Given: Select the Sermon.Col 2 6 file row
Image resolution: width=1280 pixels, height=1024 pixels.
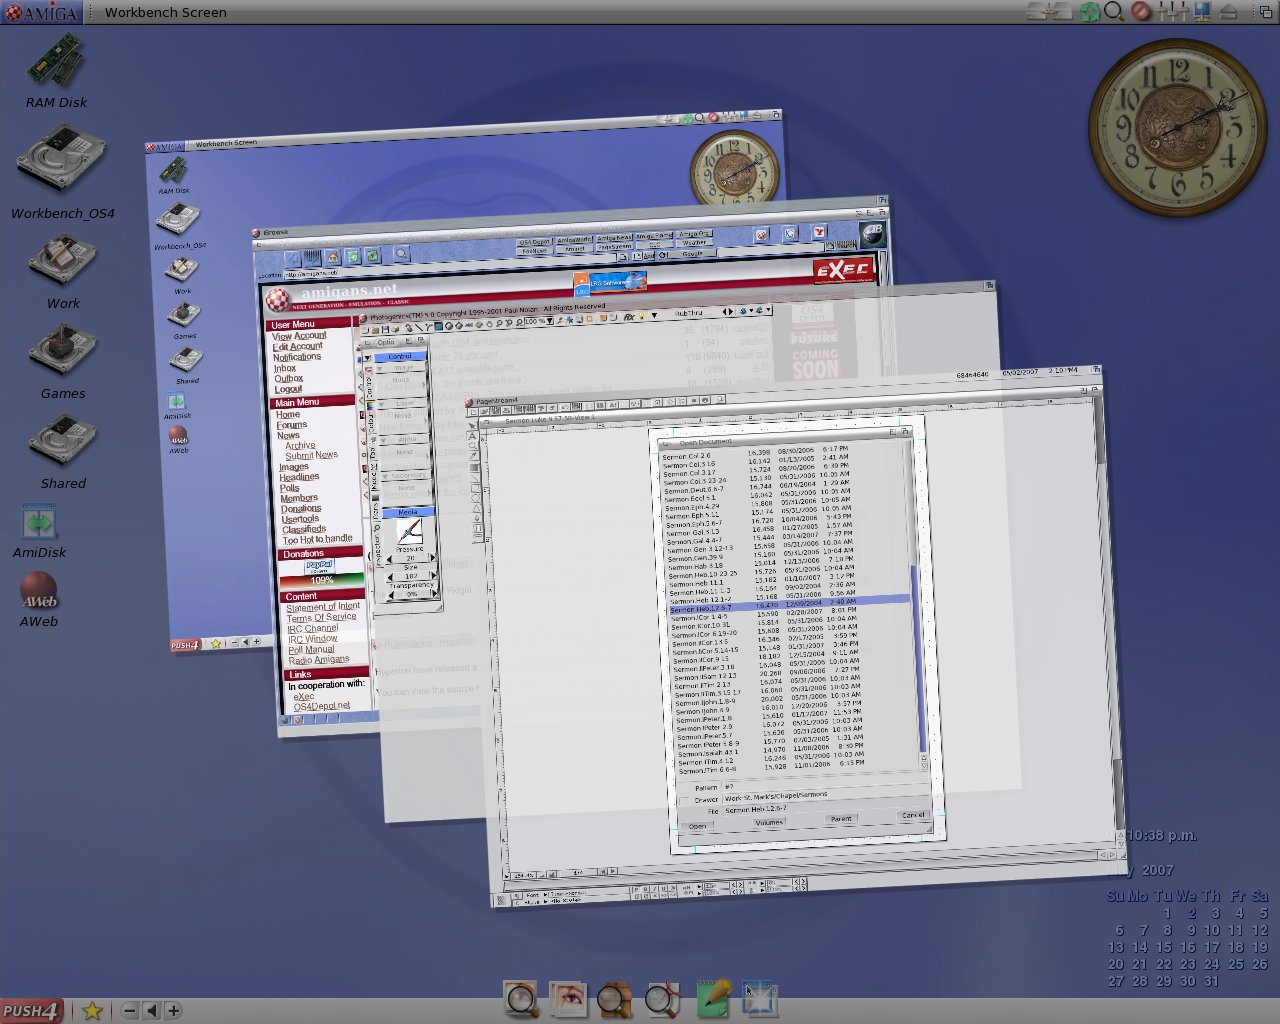Looking at the screenshot, I should click(755, 454).
